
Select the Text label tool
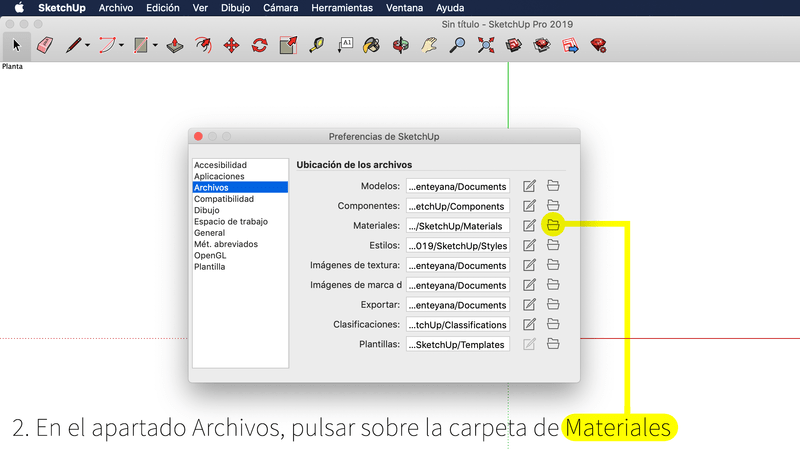(x=345, y=45)
